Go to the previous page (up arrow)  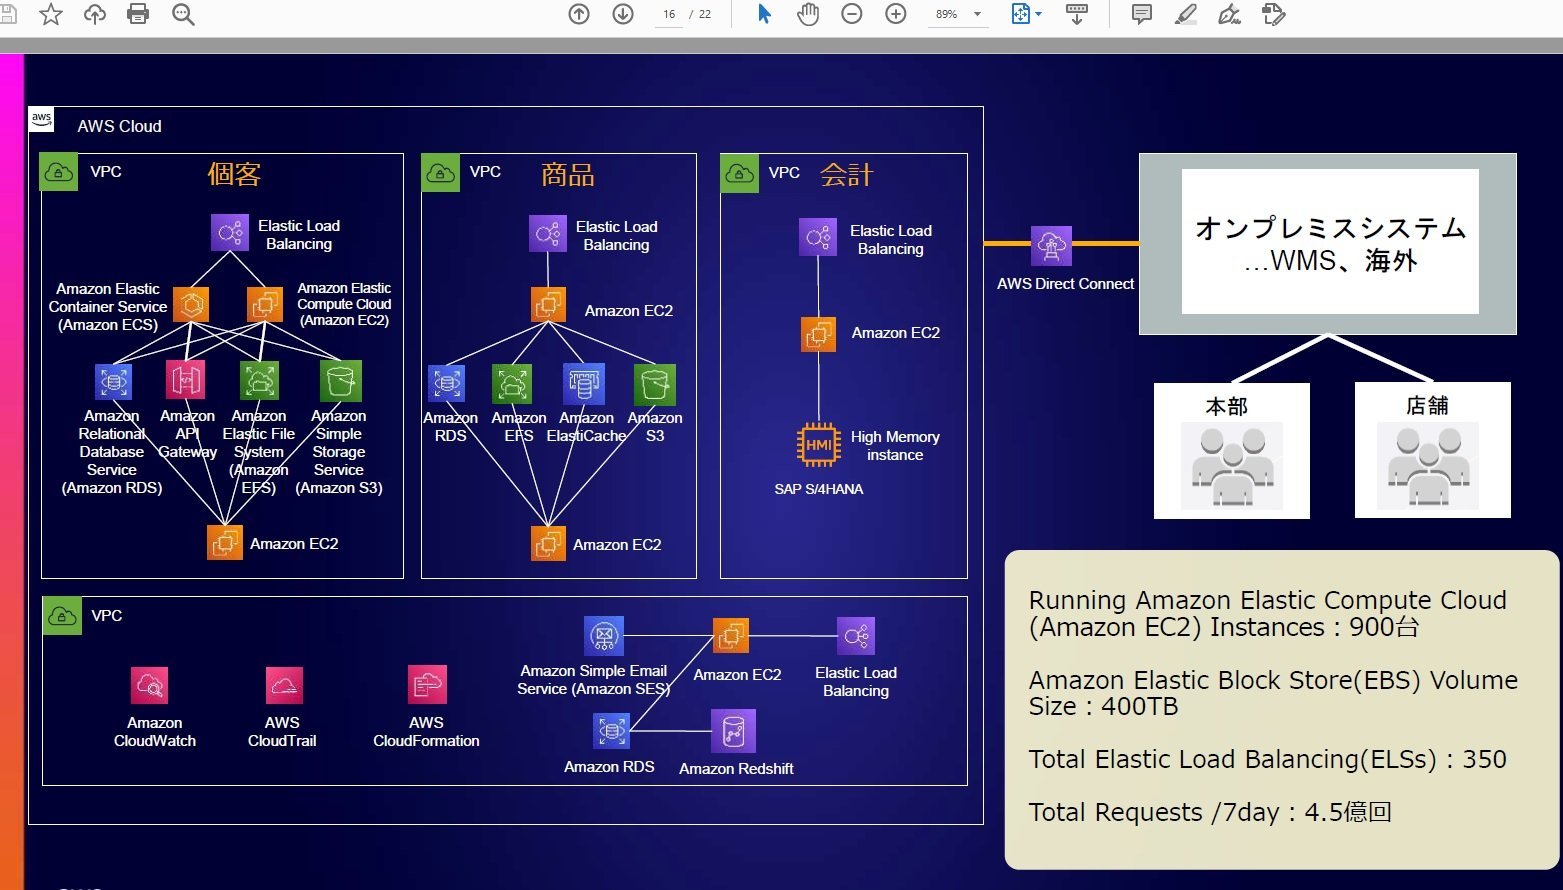[579, 14]
